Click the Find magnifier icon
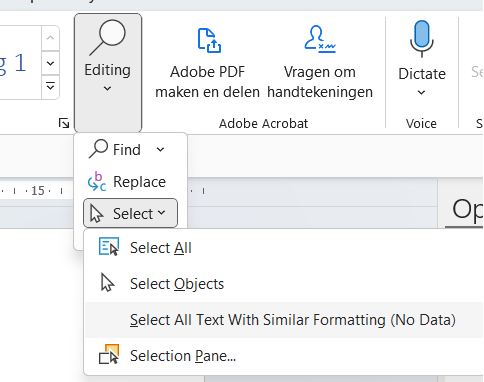The width and height of the screenshot is (484, 382). (x=98, y=149)
